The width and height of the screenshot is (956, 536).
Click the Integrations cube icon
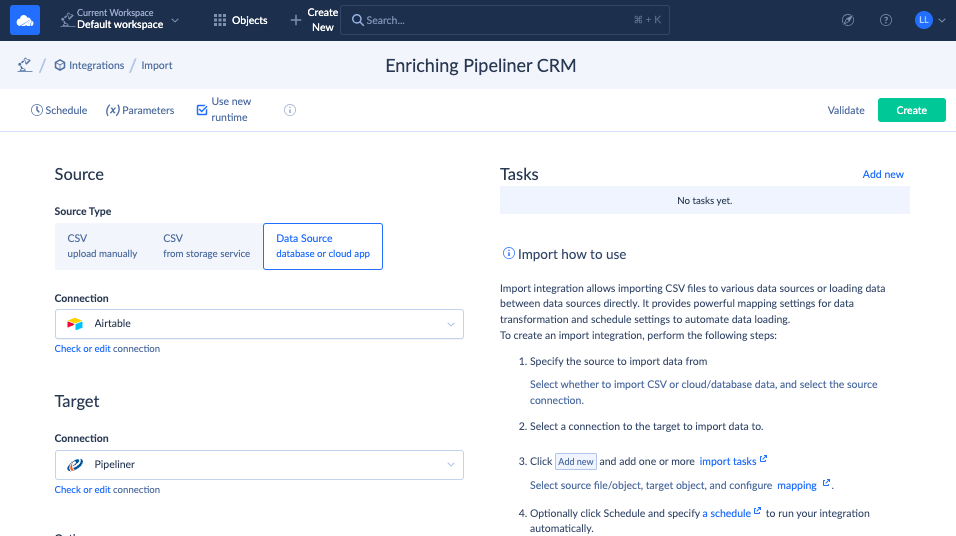pos(60,65)
